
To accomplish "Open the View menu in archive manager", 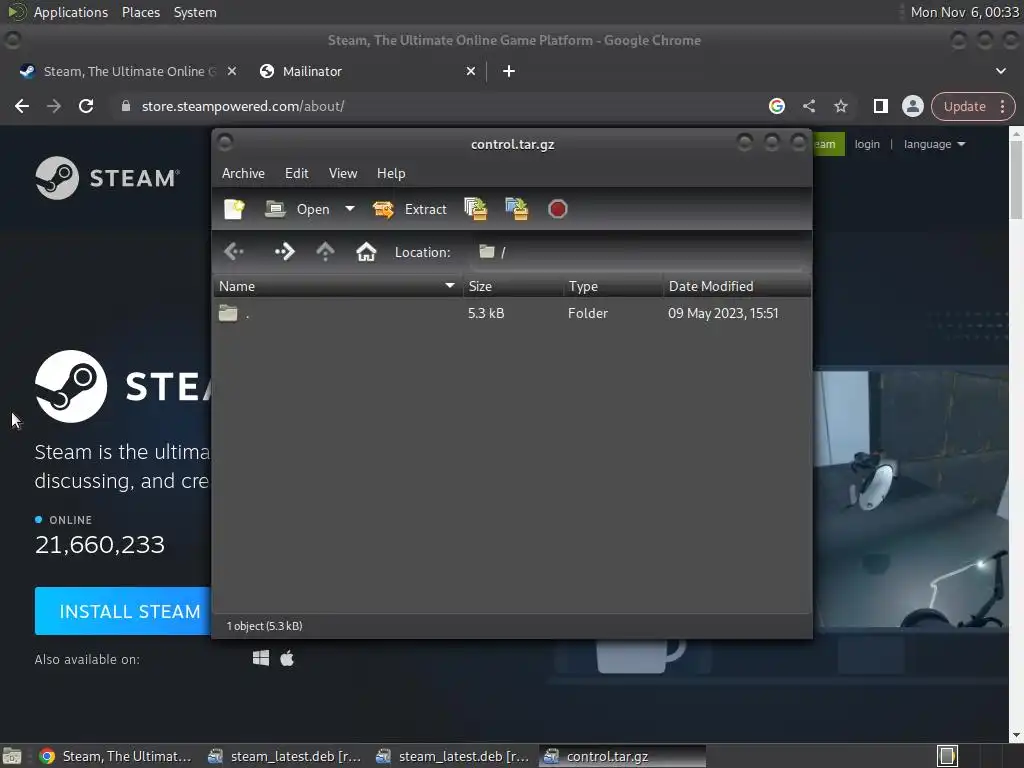I will tap(343, 173).
